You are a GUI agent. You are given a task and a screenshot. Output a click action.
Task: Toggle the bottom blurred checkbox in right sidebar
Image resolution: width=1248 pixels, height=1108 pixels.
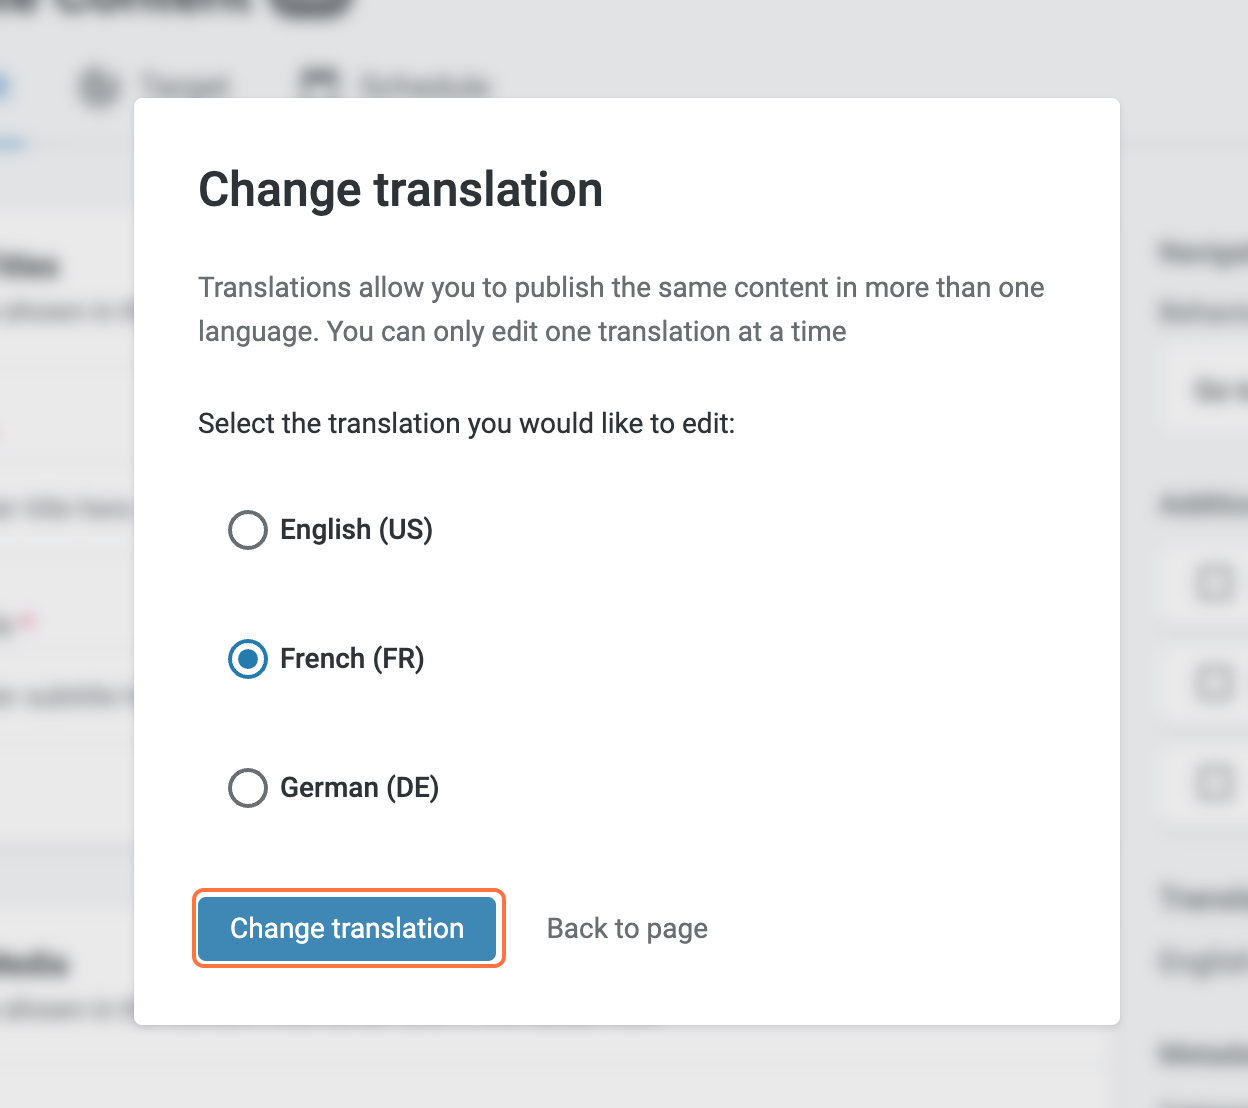pyautogui.click(x=1215, y=782)
